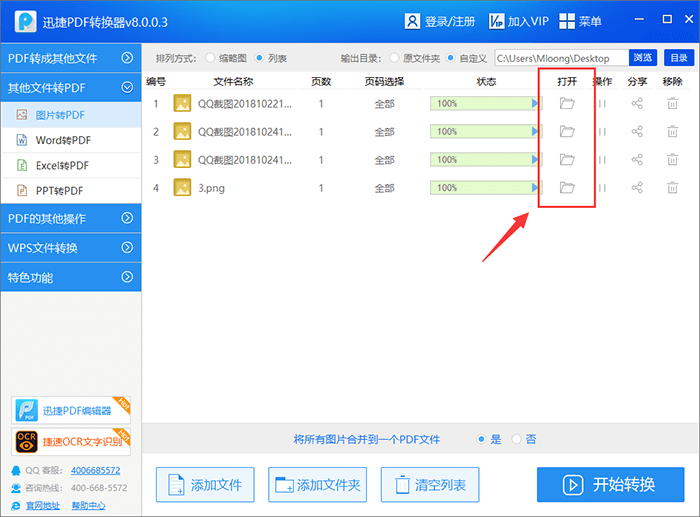Open output folder for 3.png
The height and width of the screenshot is (517, 700).
coord(567,188)
